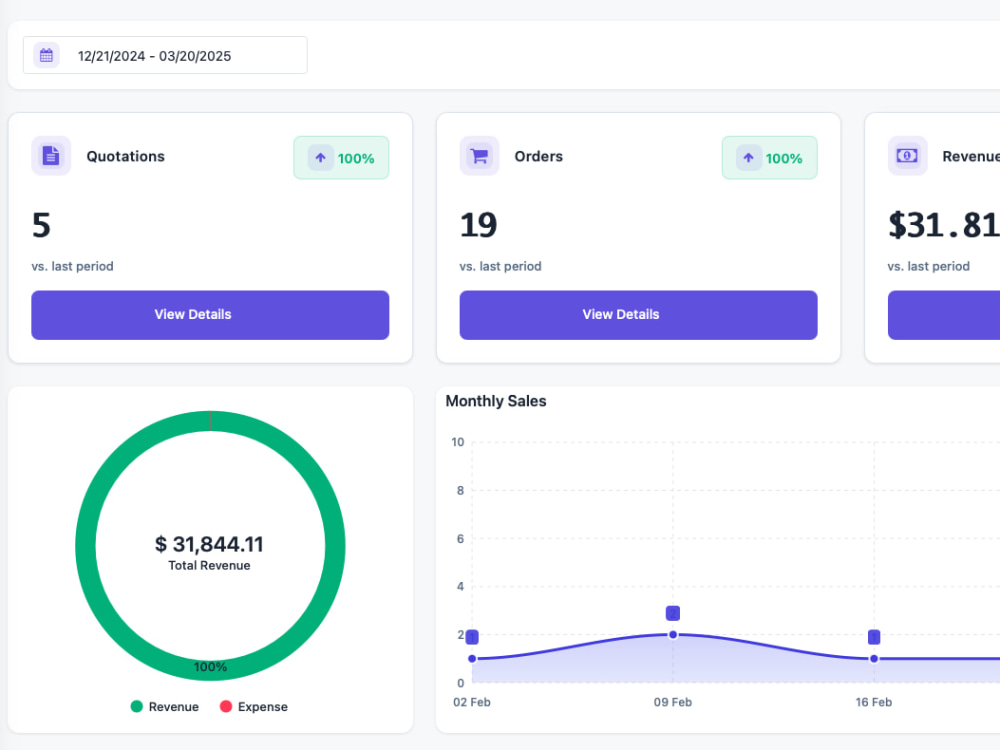Click the quotations count value 5
The image size is (1000, 750).
(x=41, y=225)
